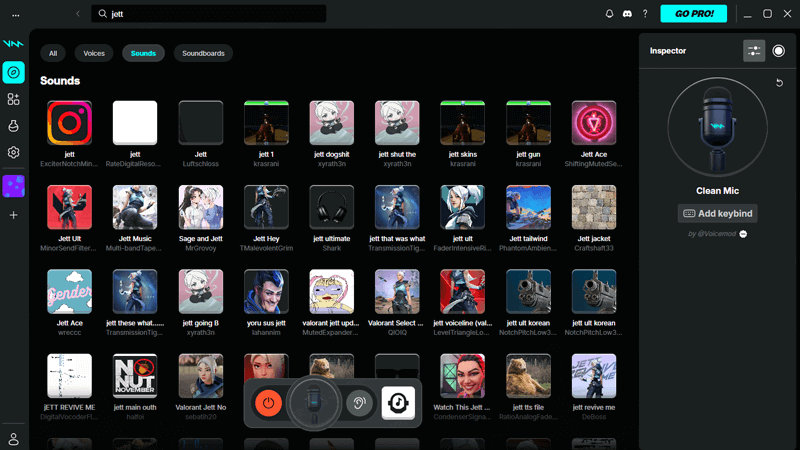This screenshot has width=800, height=450.
Task: Play the jett sound with Instagram logo
Action: (69, 123)
